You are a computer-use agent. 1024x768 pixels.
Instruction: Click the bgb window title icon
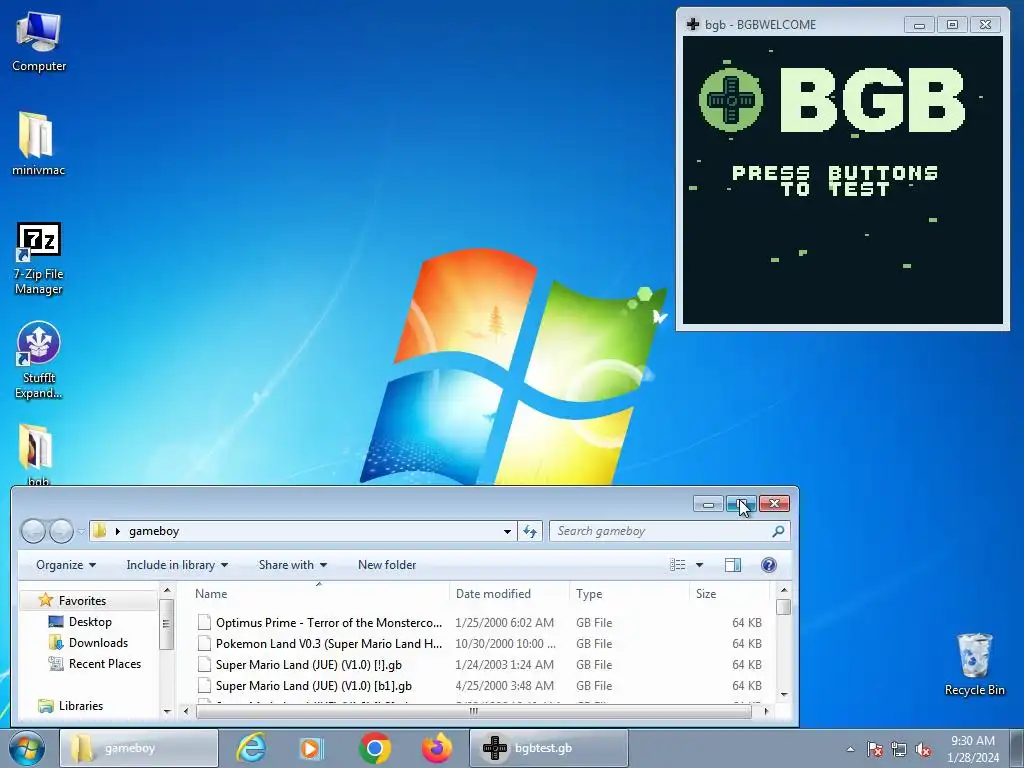pos(693,25)
